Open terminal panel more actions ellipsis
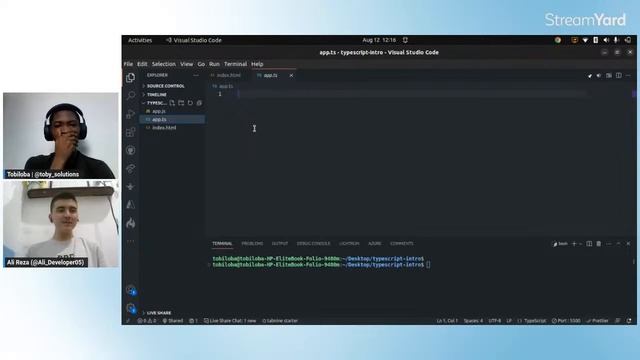Image resolution: width=640 pixels, height=360 pixels. (x=609, y=244)
